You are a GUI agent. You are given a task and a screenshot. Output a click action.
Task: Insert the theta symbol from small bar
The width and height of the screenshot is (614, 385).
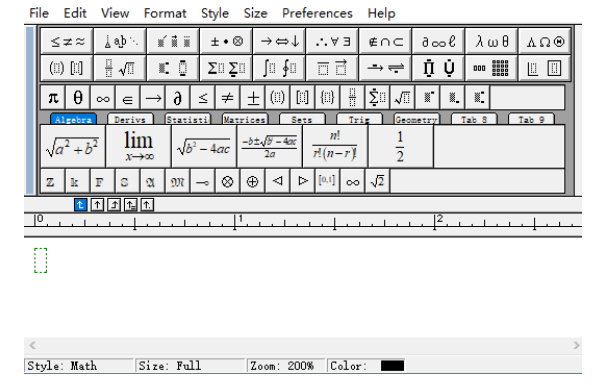[78, 98]
